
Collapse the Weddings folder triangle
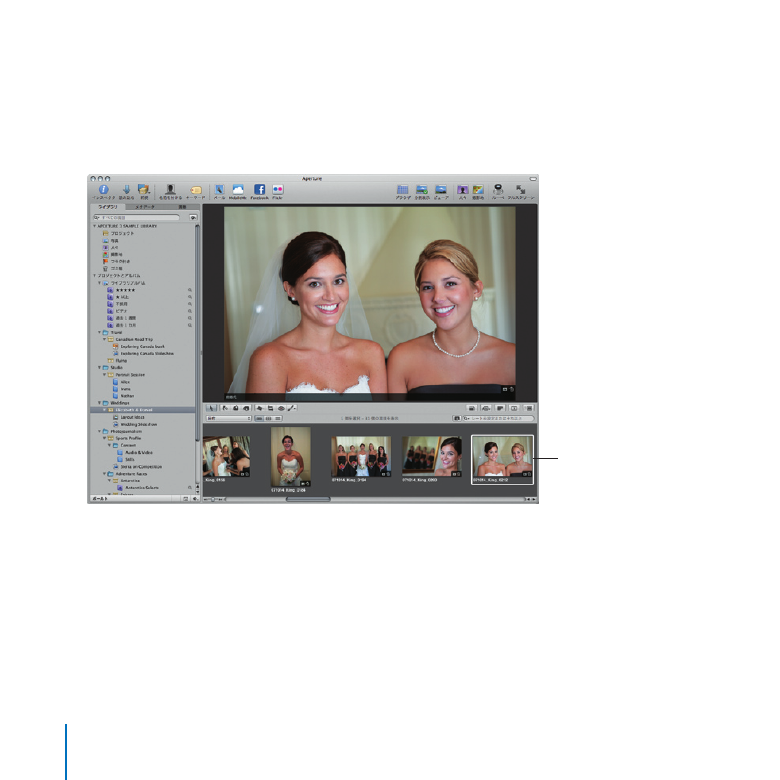[x=99, y=403]
